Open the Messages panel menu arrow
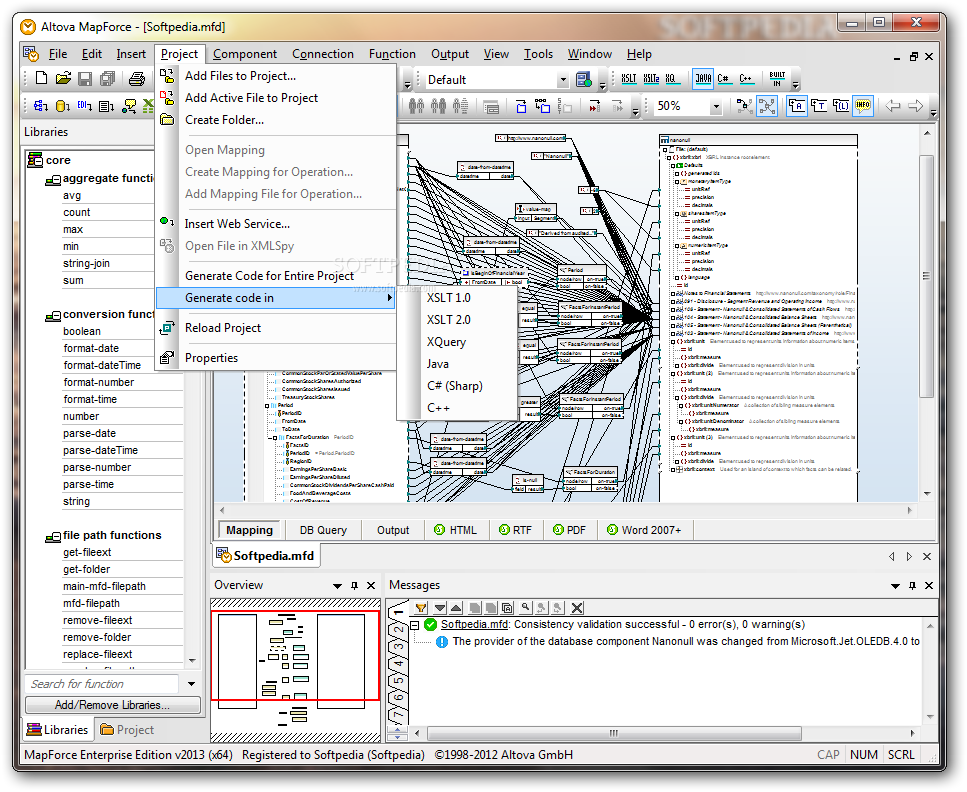The height and width of the screenshot is (792, 967). point(895,585)
